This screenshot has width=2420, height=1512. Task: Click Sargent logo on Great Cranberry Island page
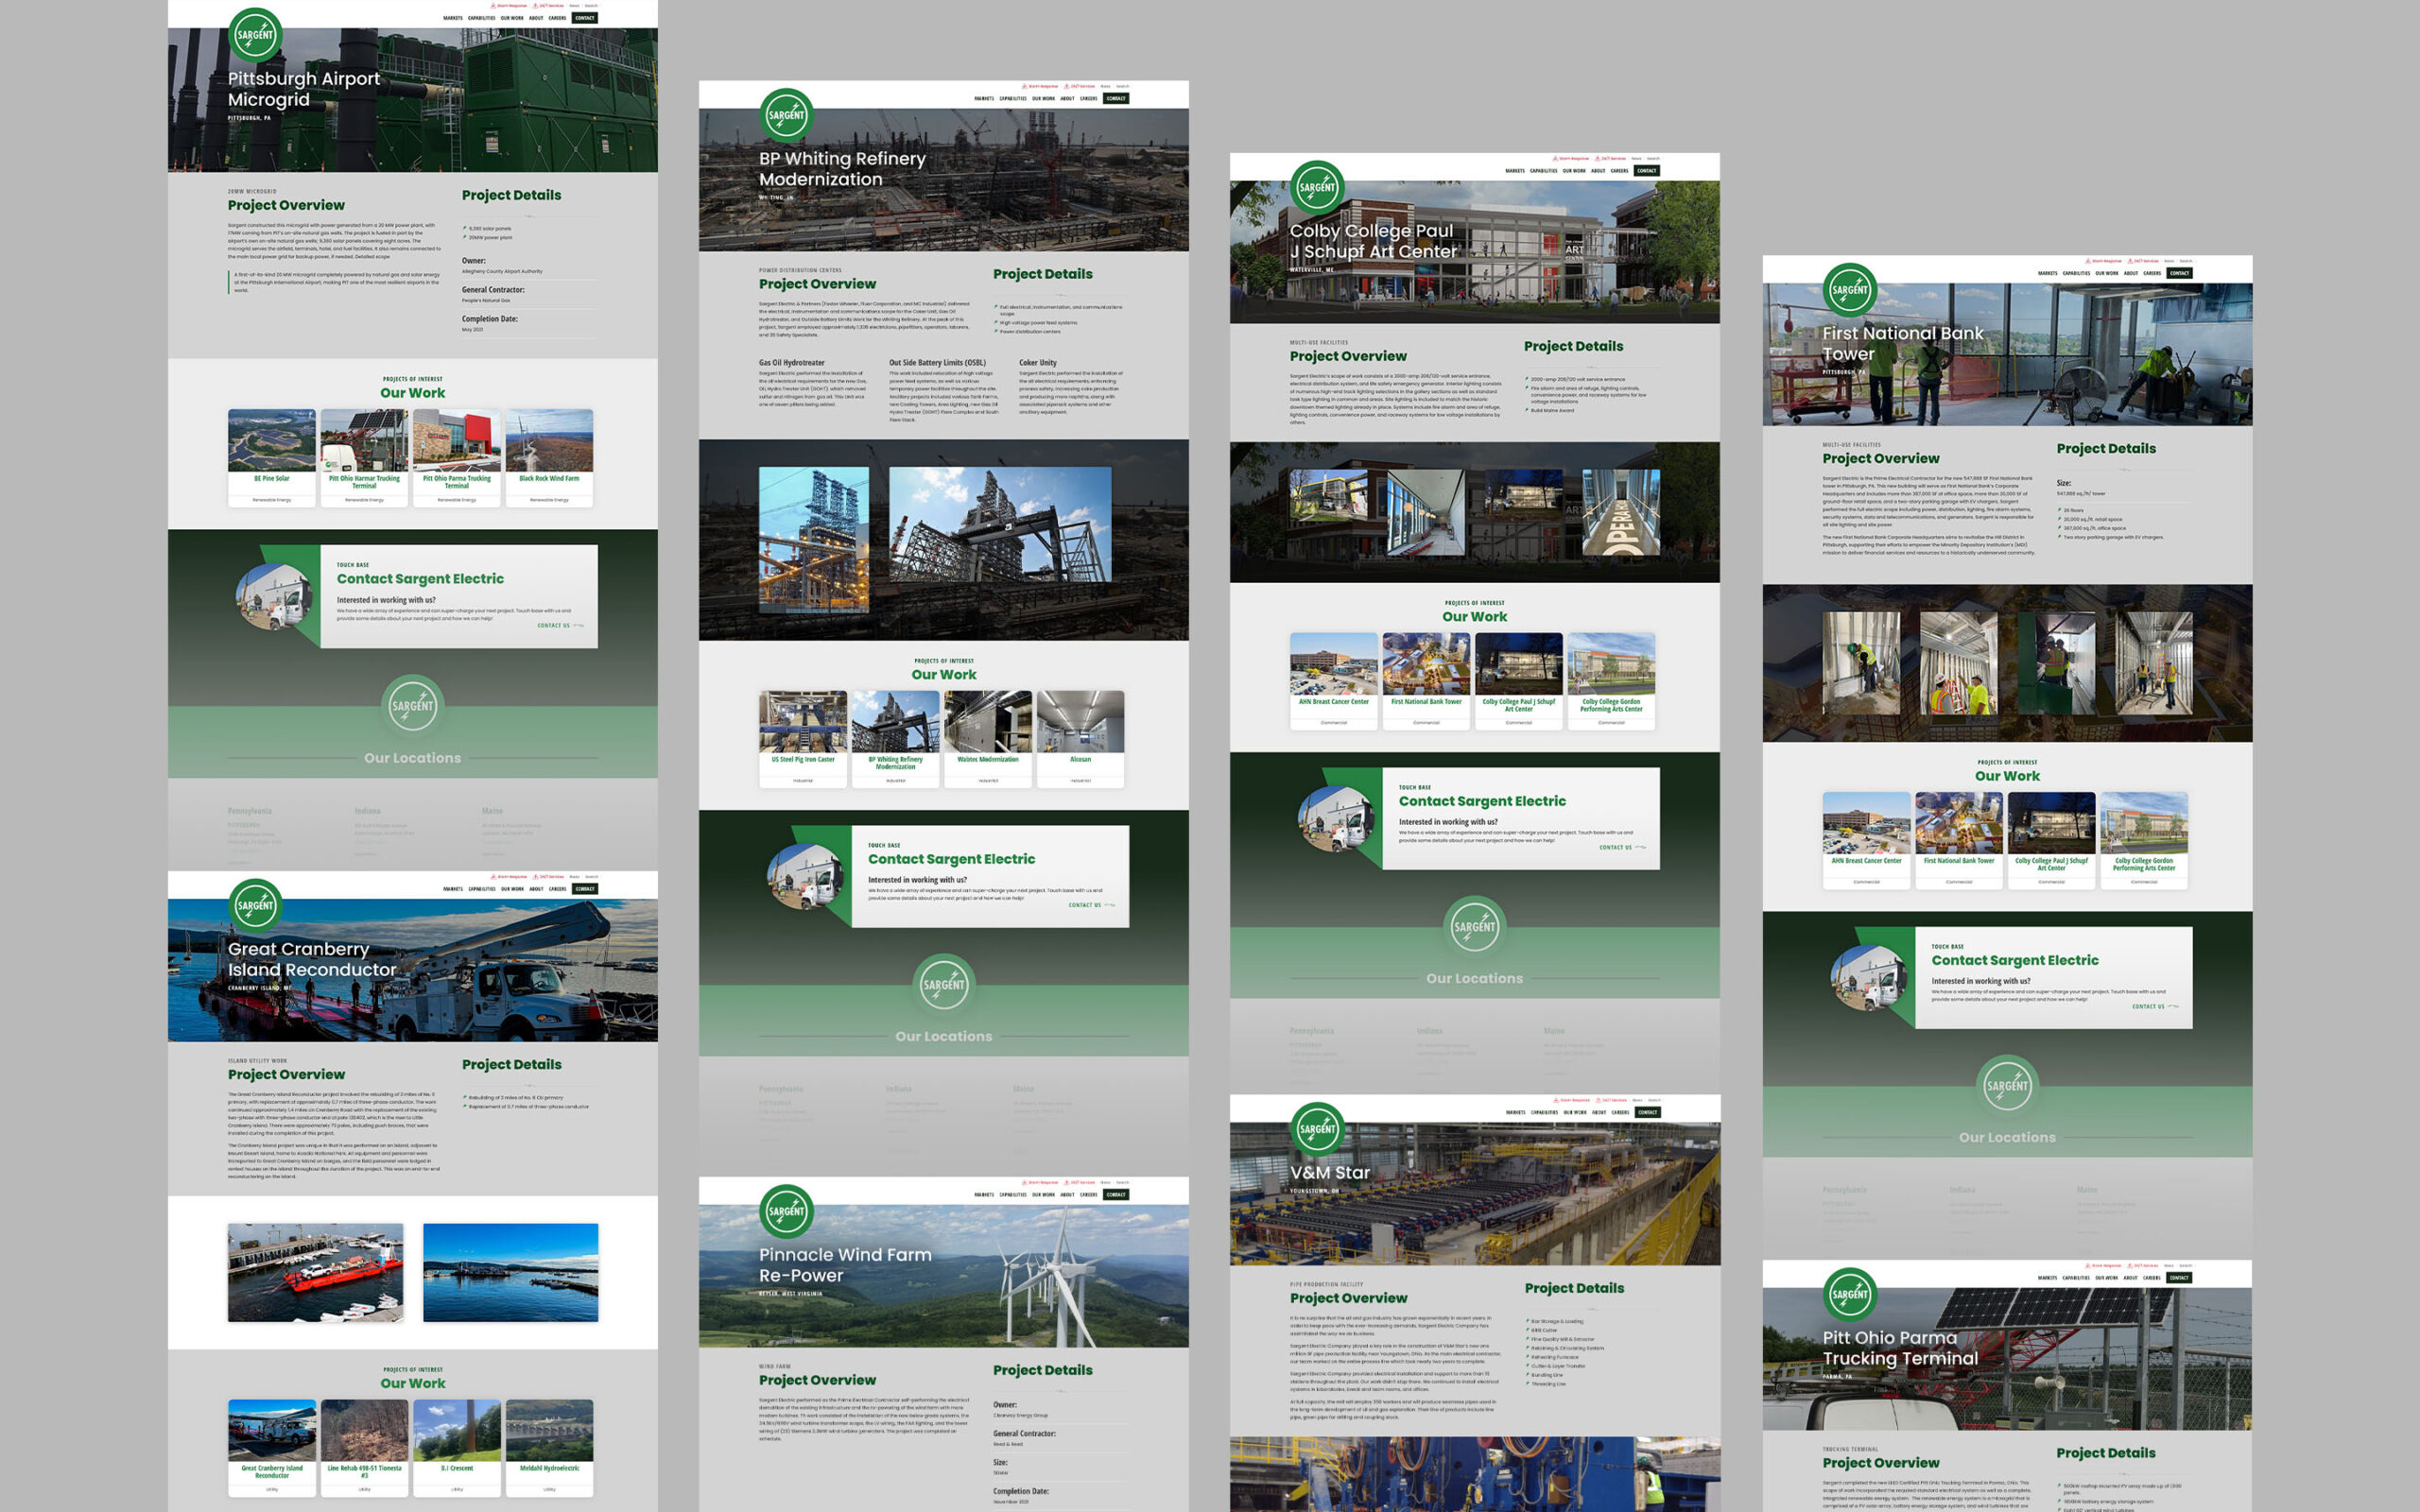pyautogui.click(x=255, y=905)
